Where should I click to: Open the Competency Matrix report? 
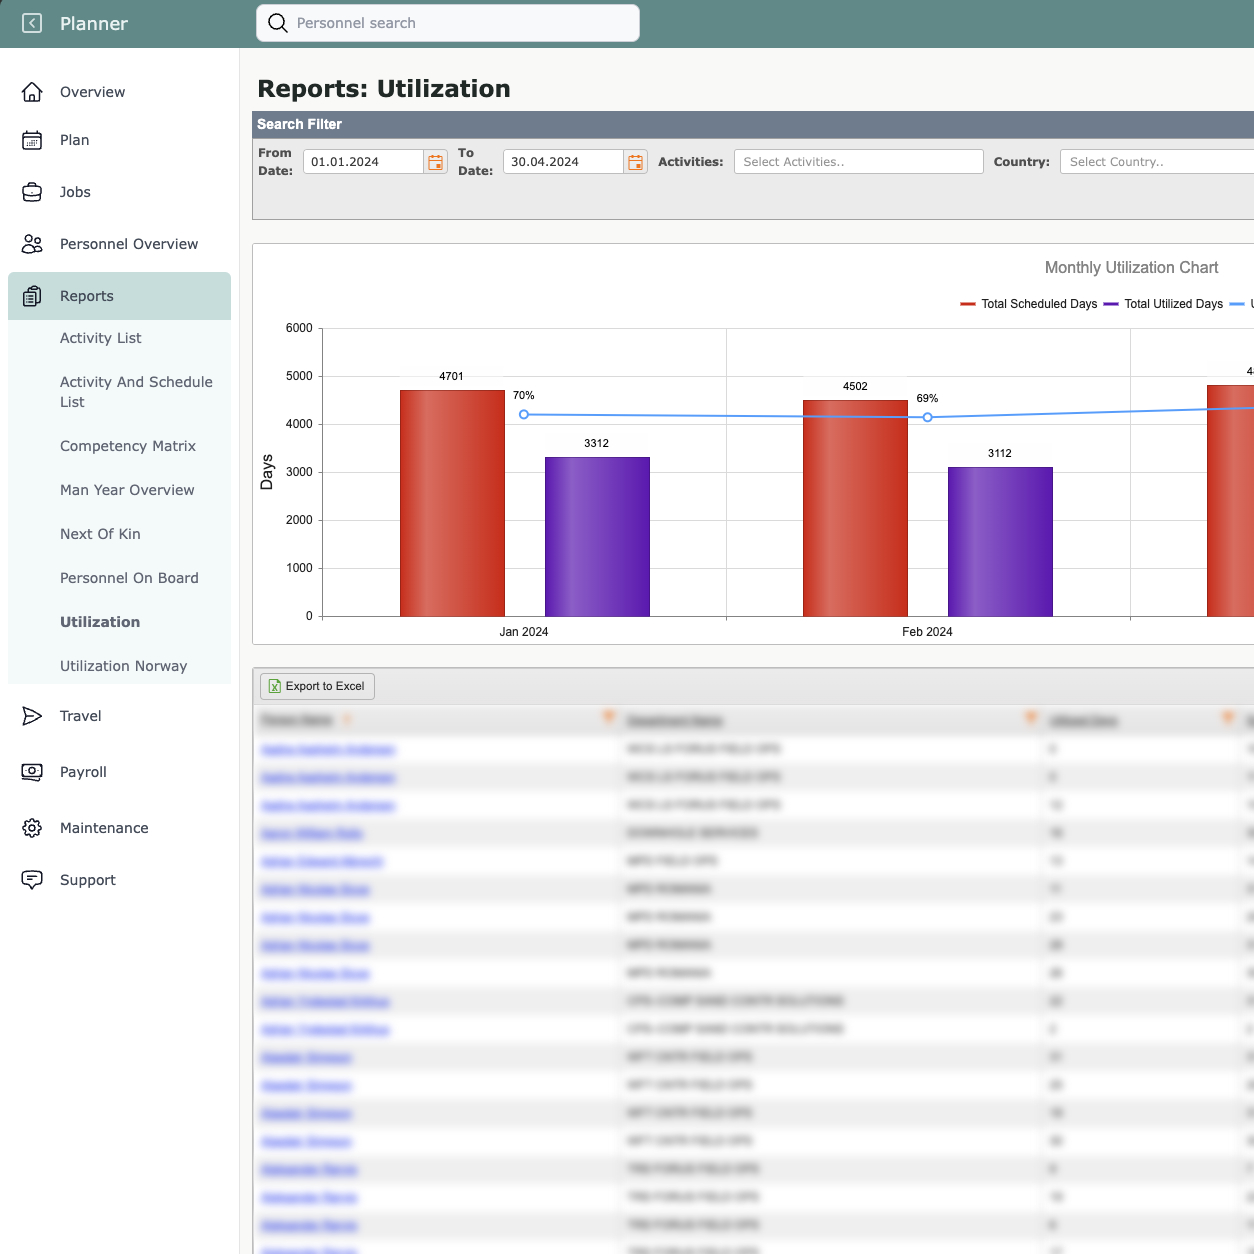(127, 446)
